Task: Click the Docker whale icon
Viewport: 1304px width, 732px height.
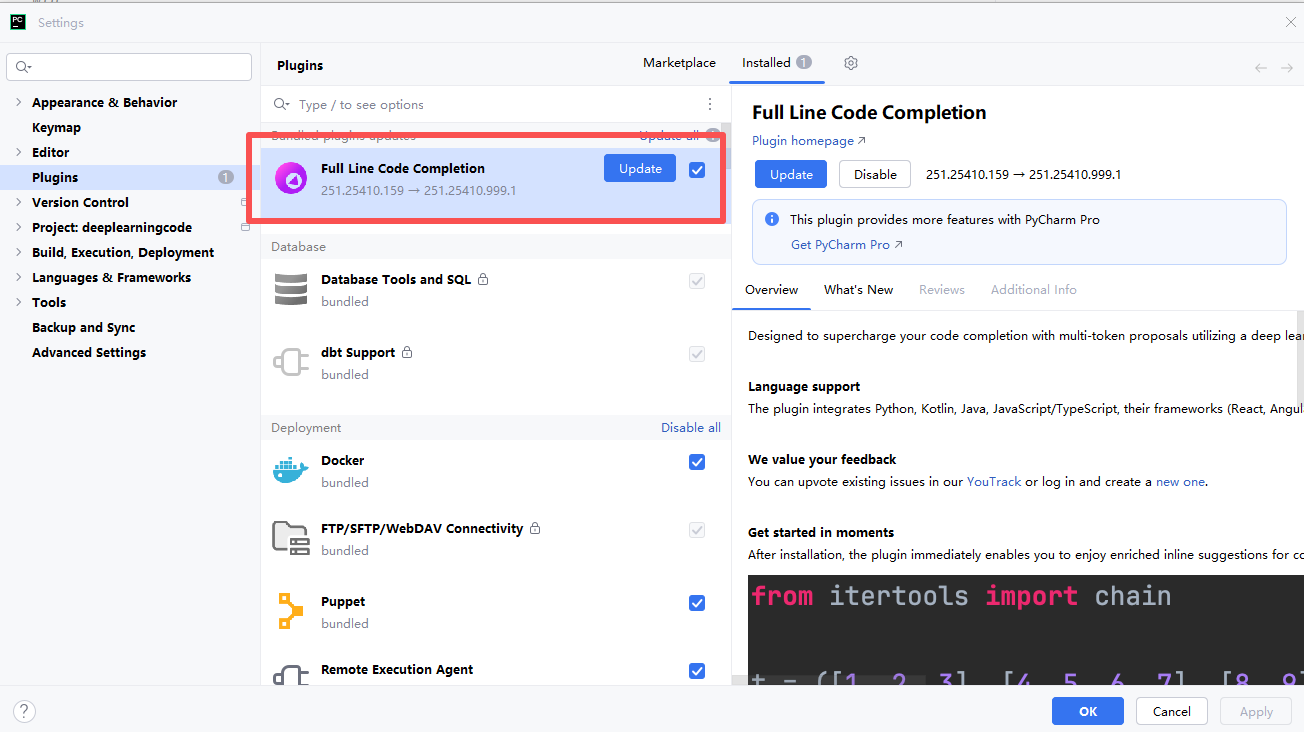Action: (x=291, y=470)
